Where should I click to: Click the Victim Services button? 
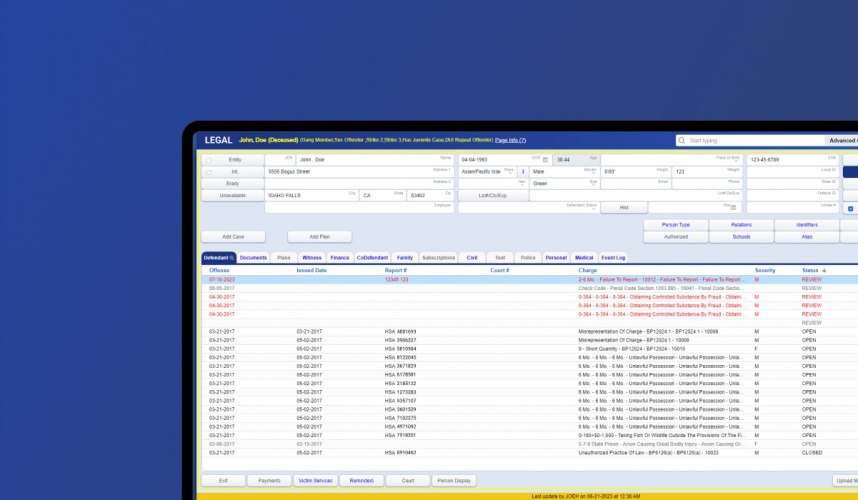316,480
